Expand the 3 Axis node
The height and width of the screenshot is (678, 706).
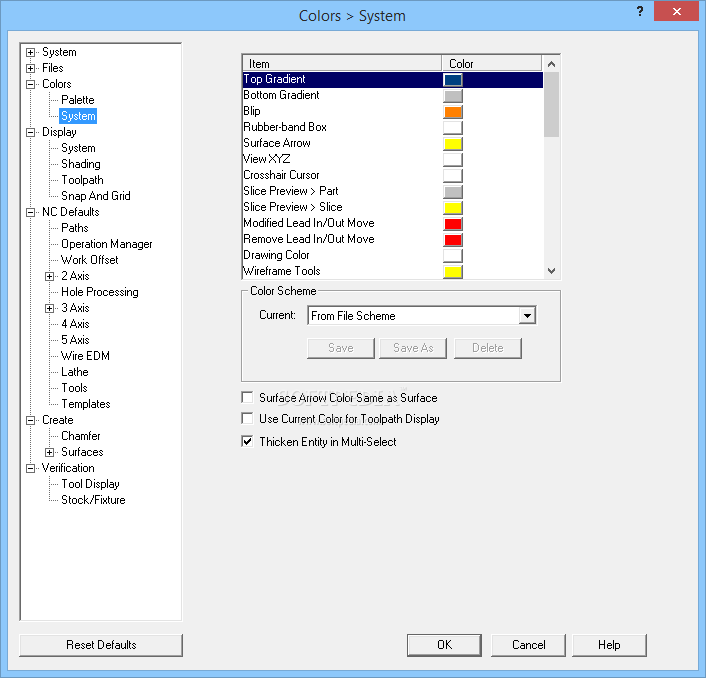coord(50,308)
